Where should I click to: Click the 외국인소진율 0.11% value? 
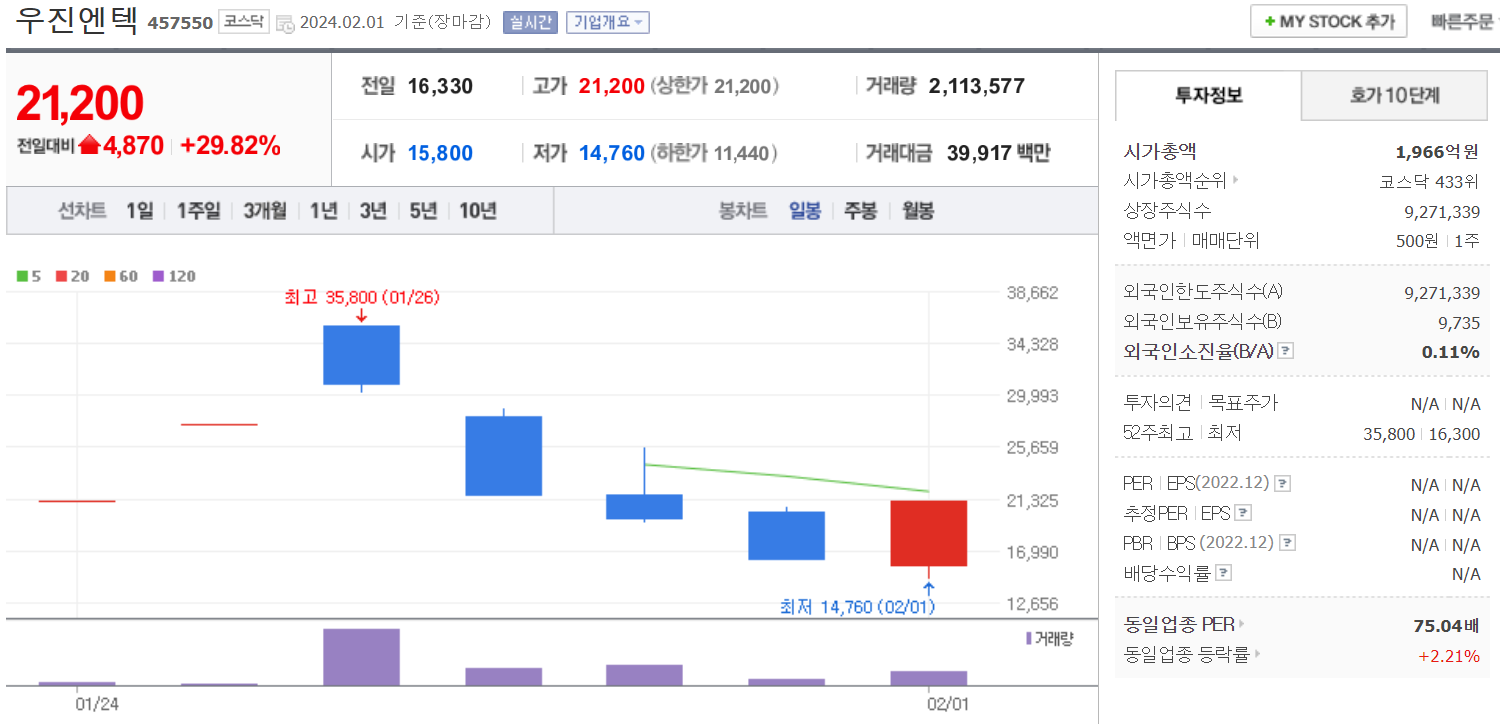1451,352
